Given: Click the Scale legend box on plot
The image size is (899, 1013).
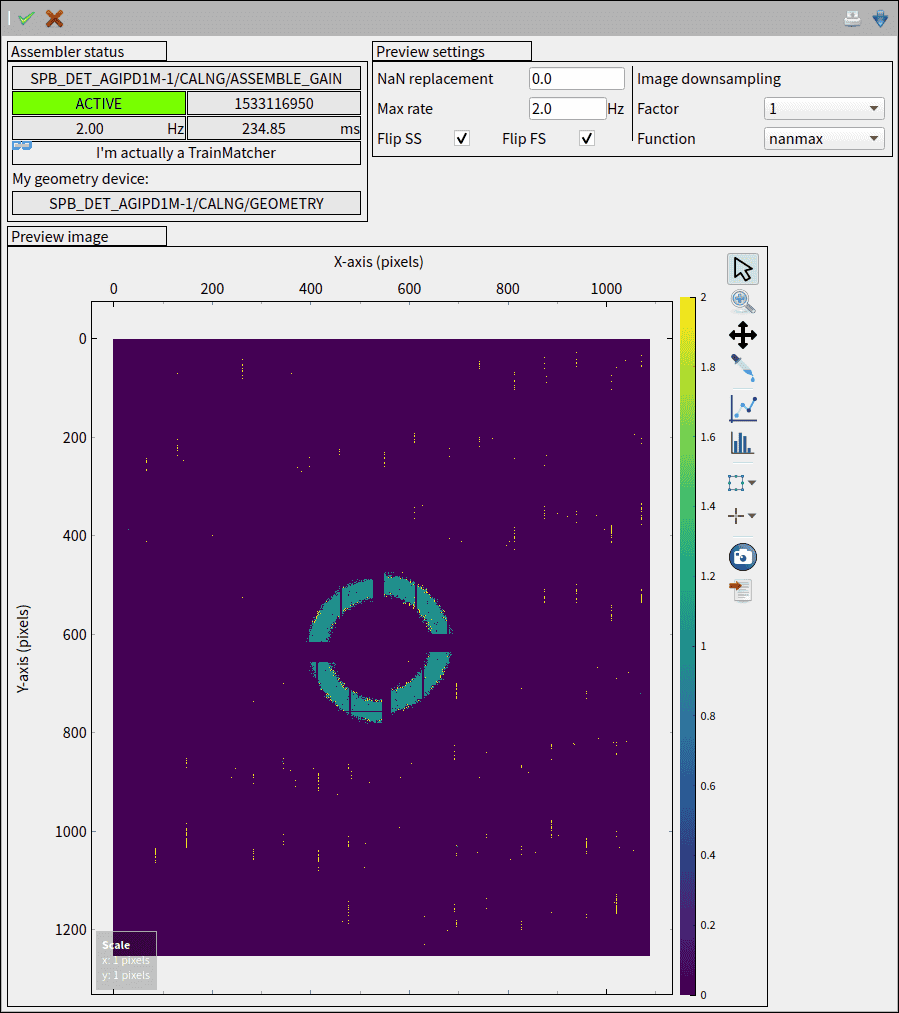Looking at the screenshot, I should pyautogui.click(x=127, y=960).
